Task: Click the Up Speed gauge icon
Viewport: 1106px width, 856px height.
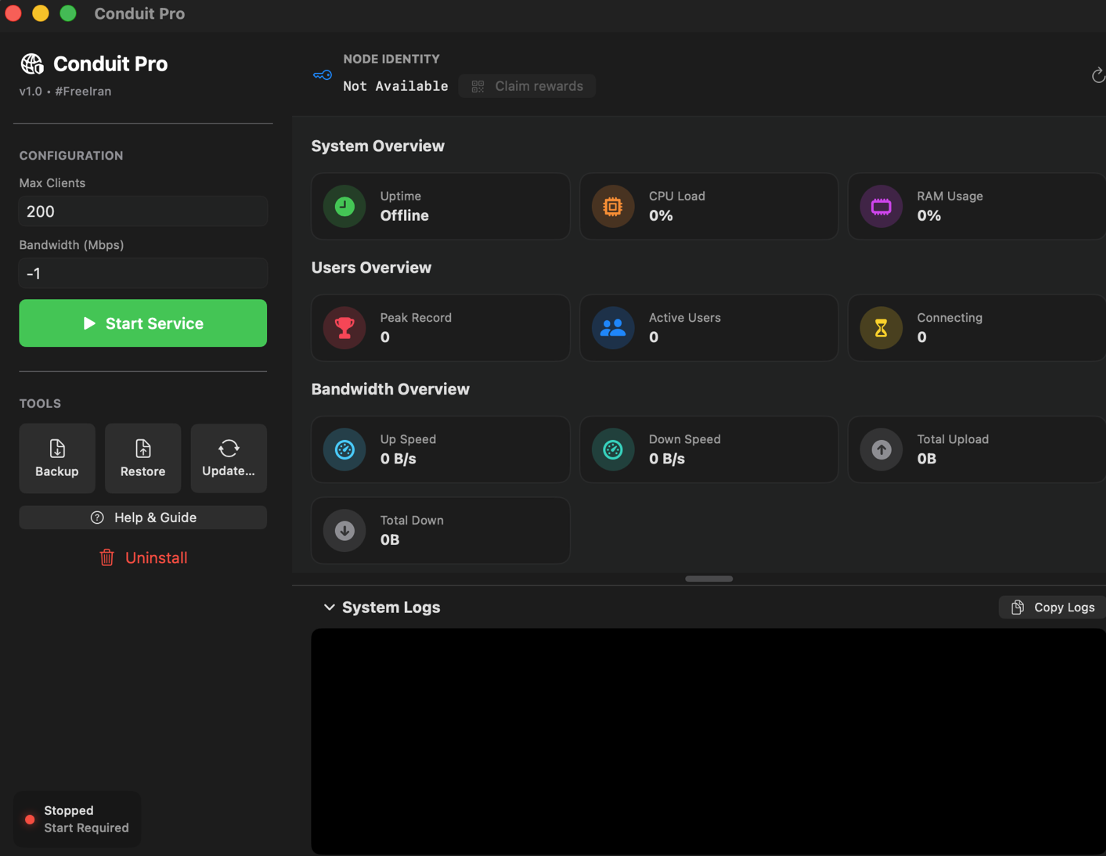Action: pos(345,450)
